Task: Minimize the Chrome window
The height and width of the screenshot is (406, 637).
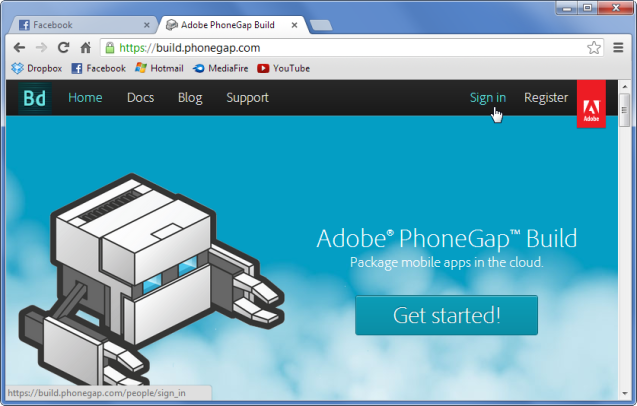Action: [567, 8]
